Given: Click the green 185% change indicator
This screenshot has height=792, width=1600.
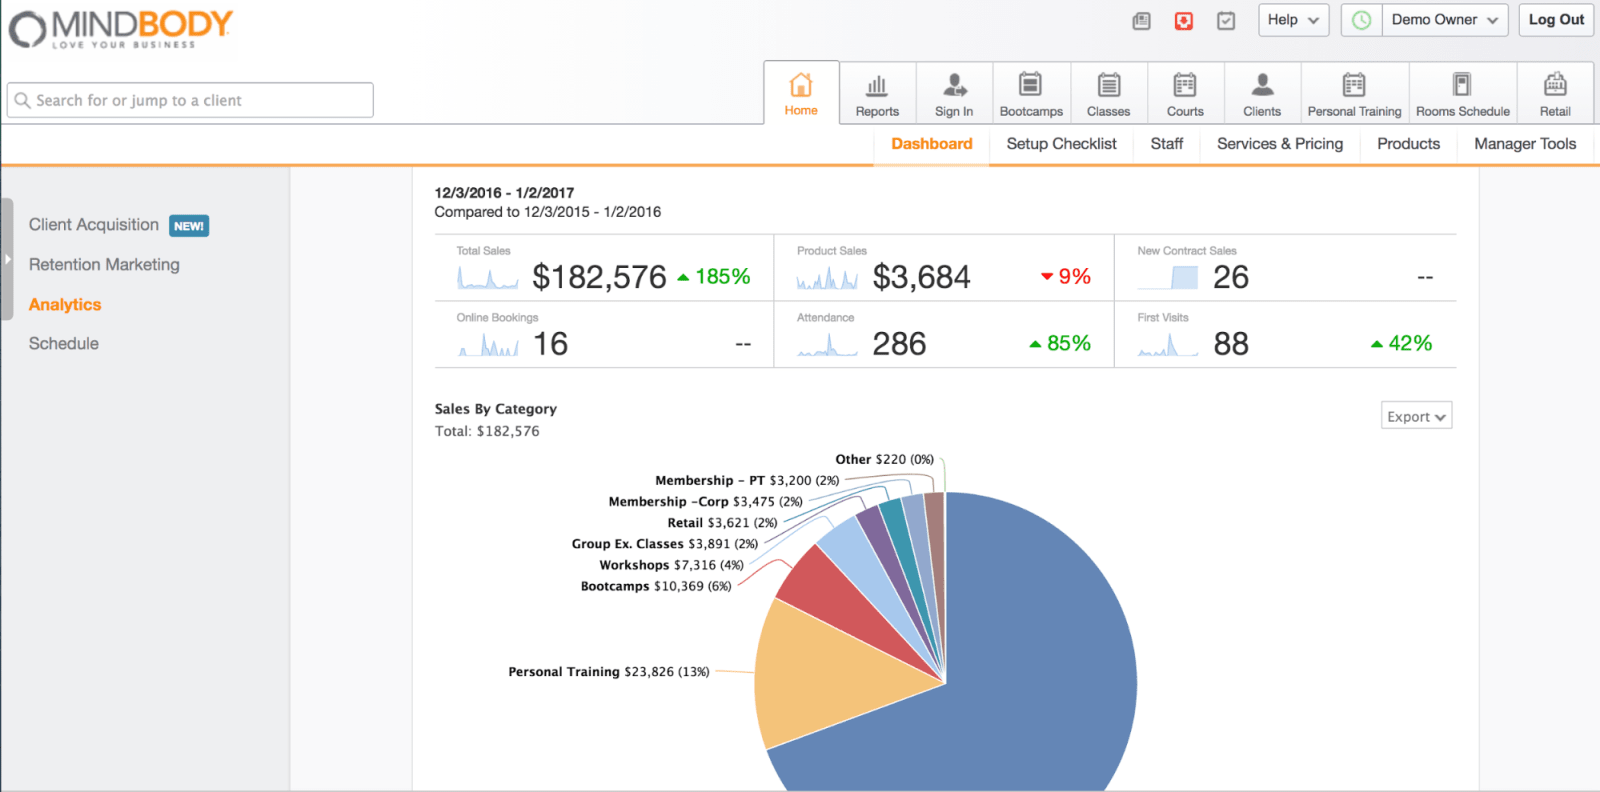Looking at the screenshot, I should [x=714, y=277].
